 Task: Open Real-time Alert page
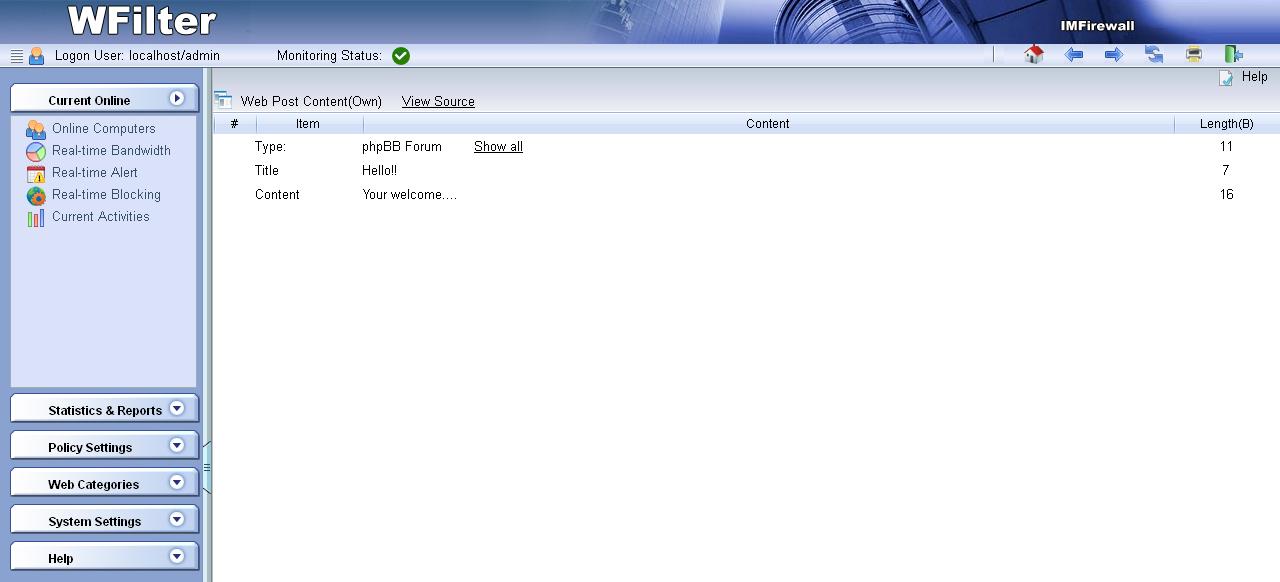click(95, 173)
